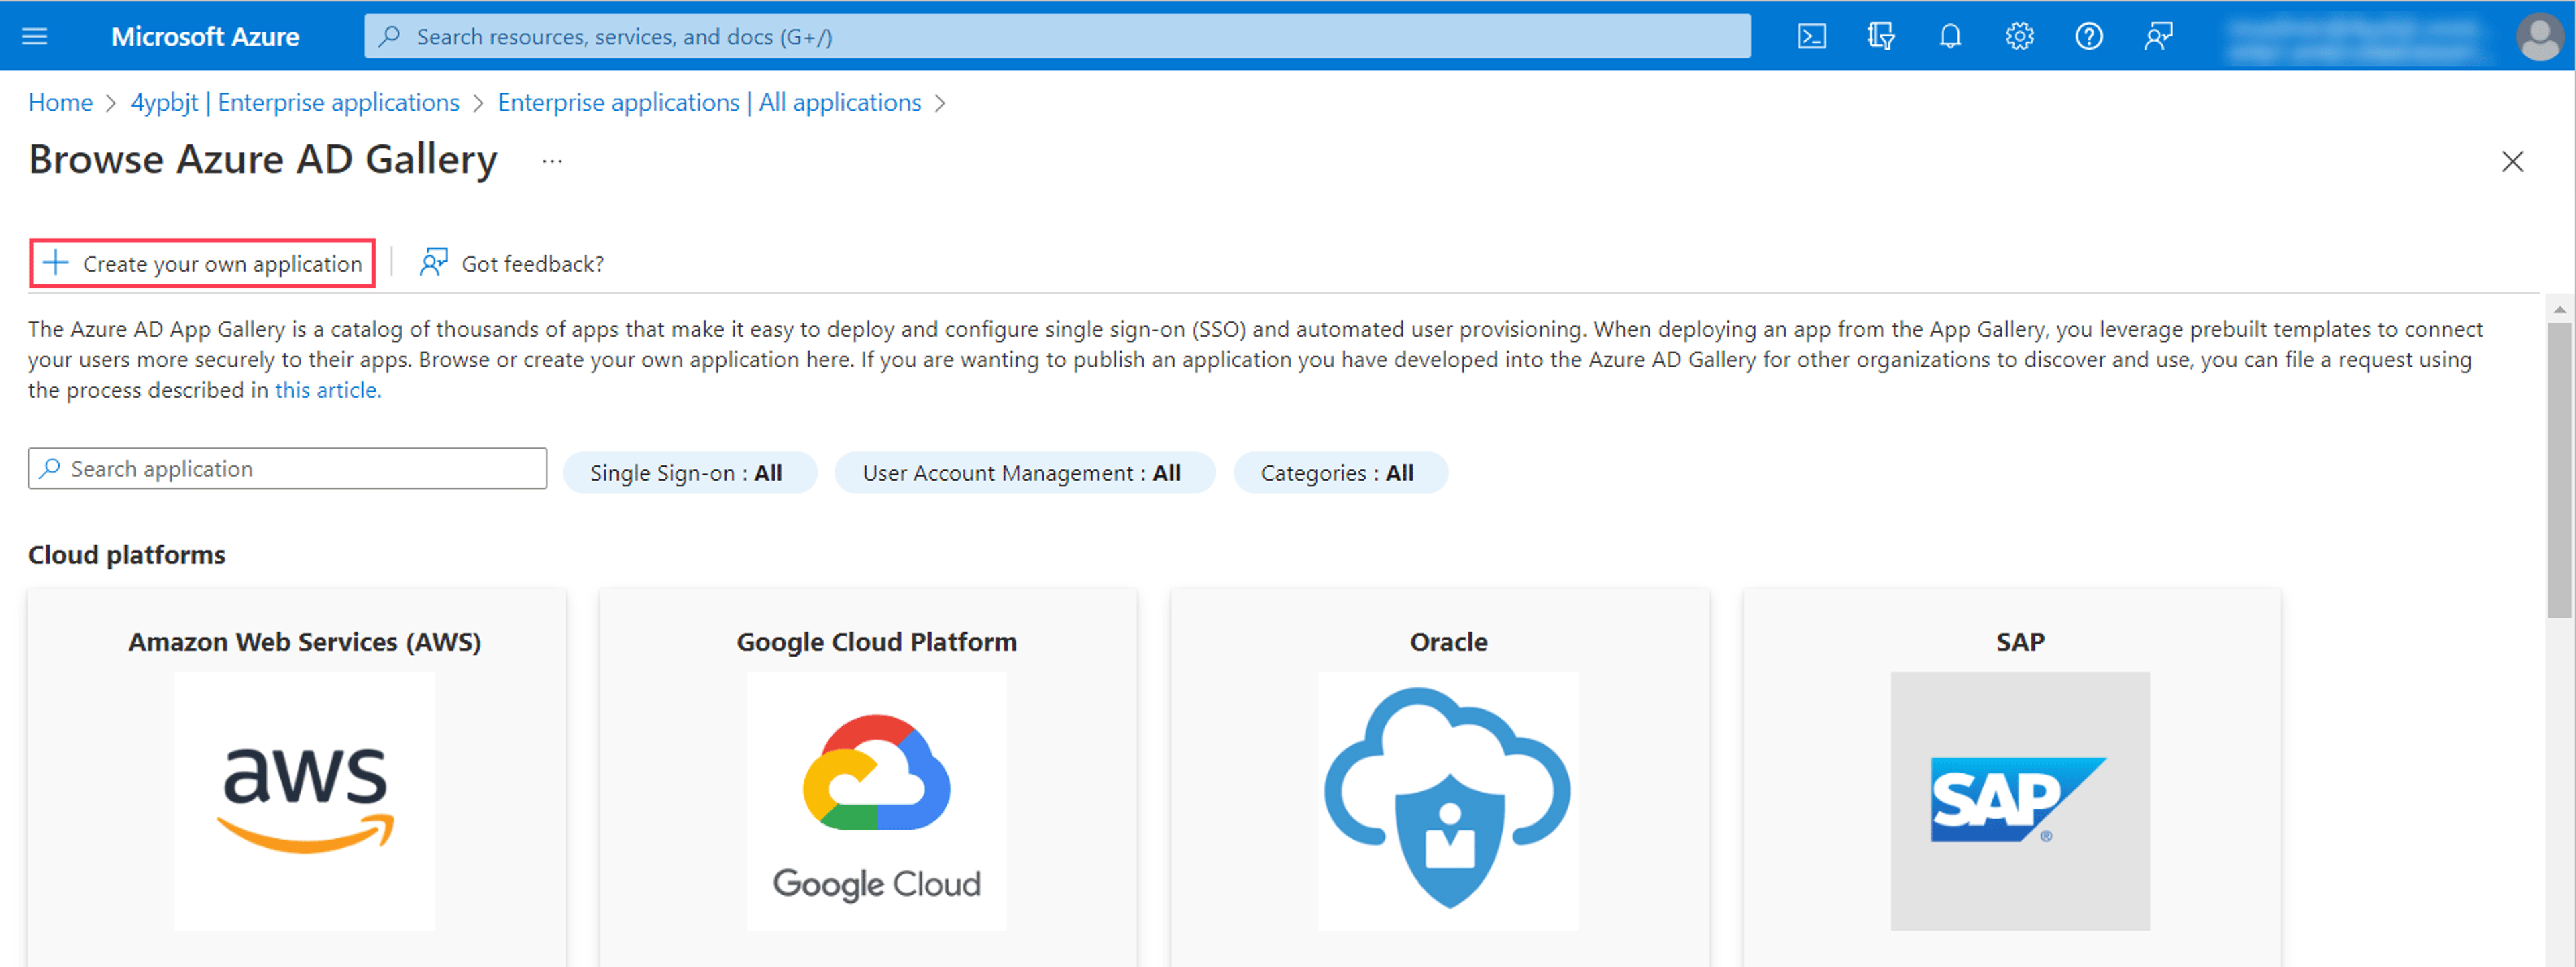Click the magnifier icon in the Azure search bar
2576x967 pixels.
coord(390,37)
